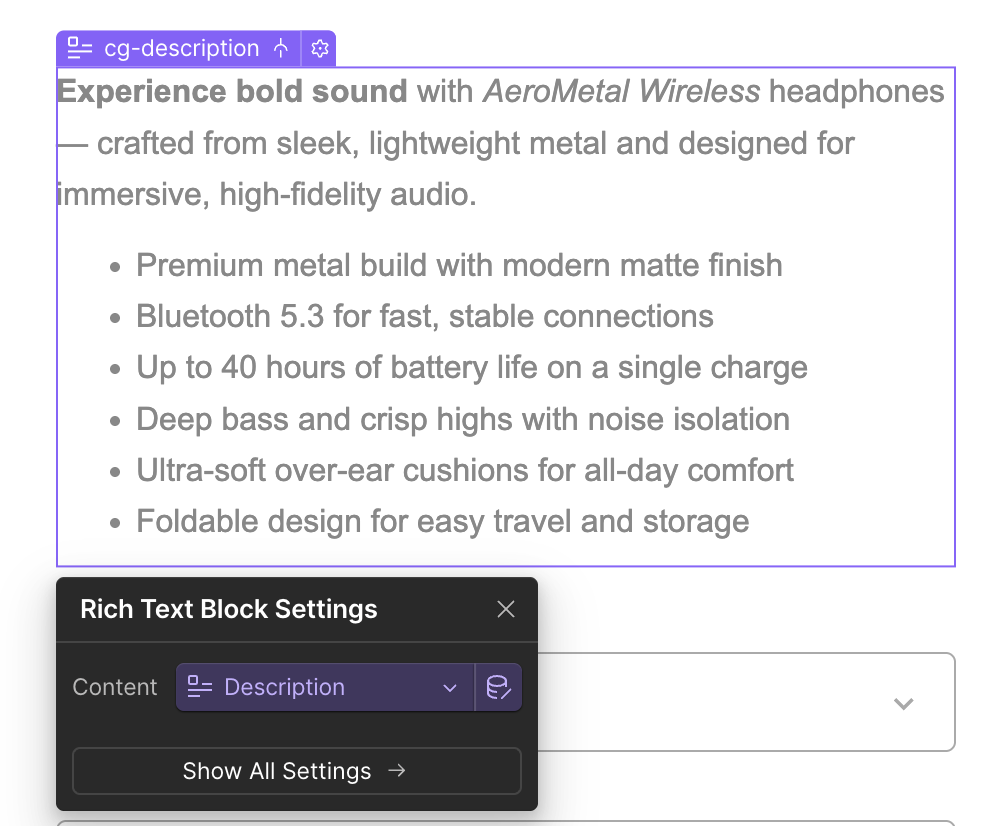This screenshot has height=826, width=1006.
Task: Close the Rich Text Block Settings panel
Action: (x=506, y=609)
